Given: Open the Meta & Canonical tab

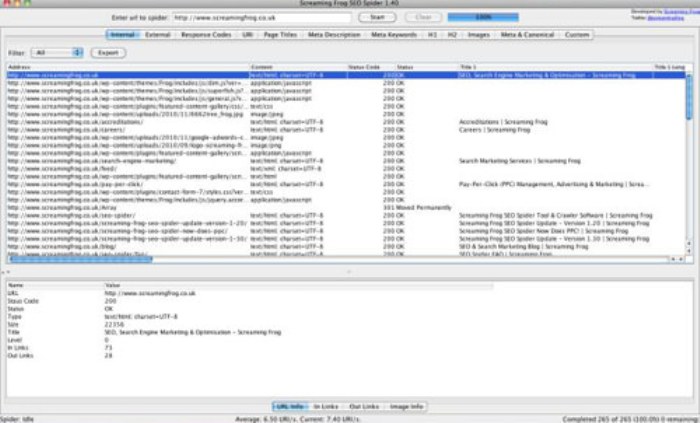Looking at the screenshot, I should pyautogui.click(x=527, y=35).
